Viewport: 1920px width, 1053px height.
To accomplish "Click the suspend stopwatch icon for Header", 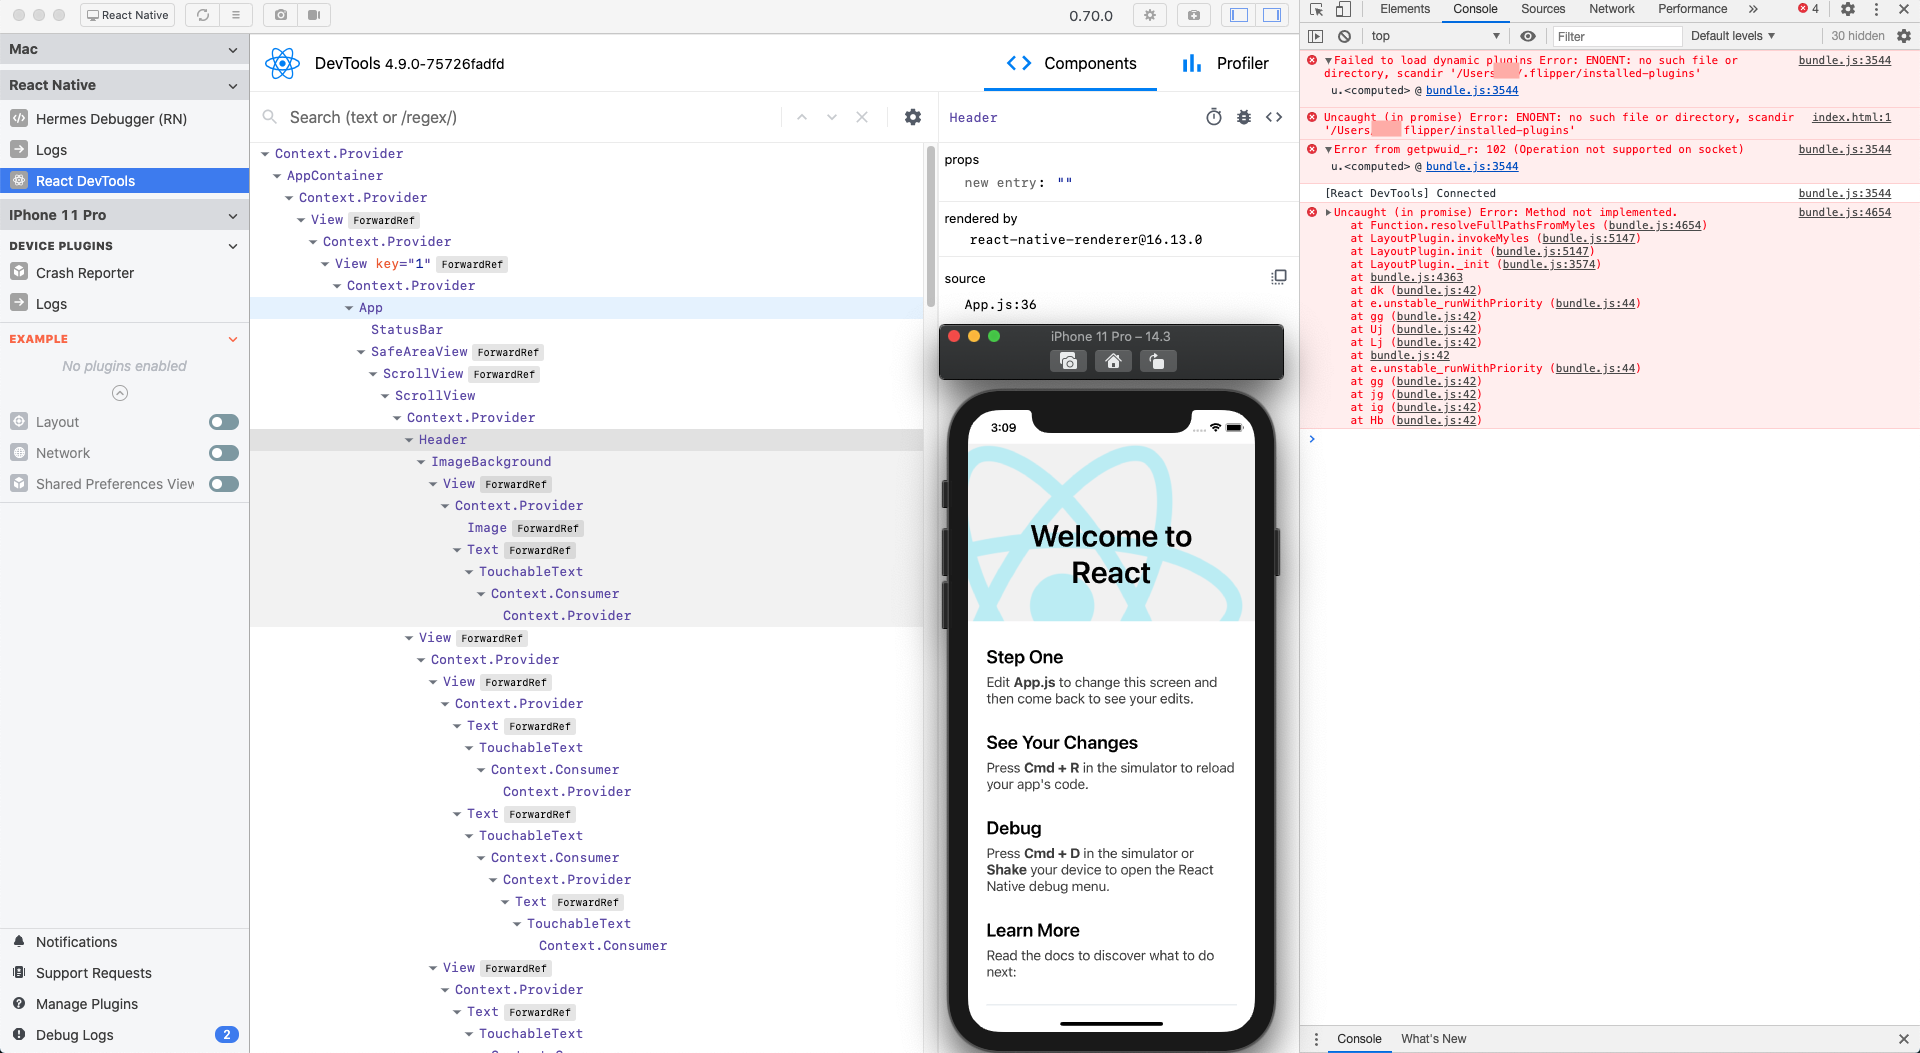I will [1214, 117].
